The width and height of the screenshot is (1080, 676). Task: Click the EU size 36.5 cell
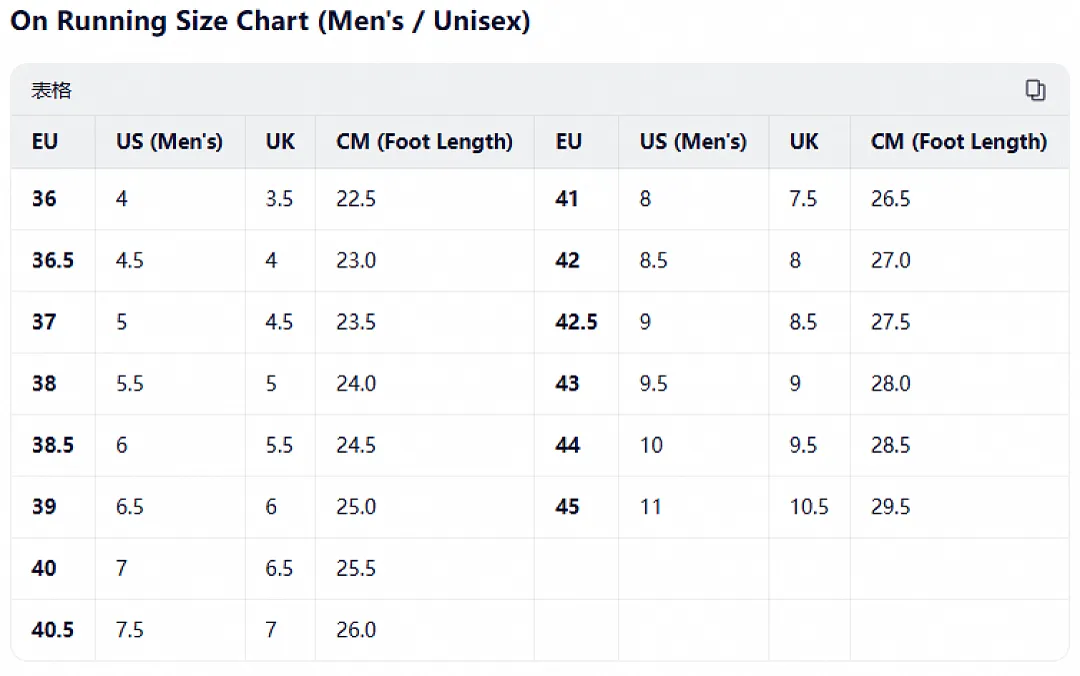point(52,260)
